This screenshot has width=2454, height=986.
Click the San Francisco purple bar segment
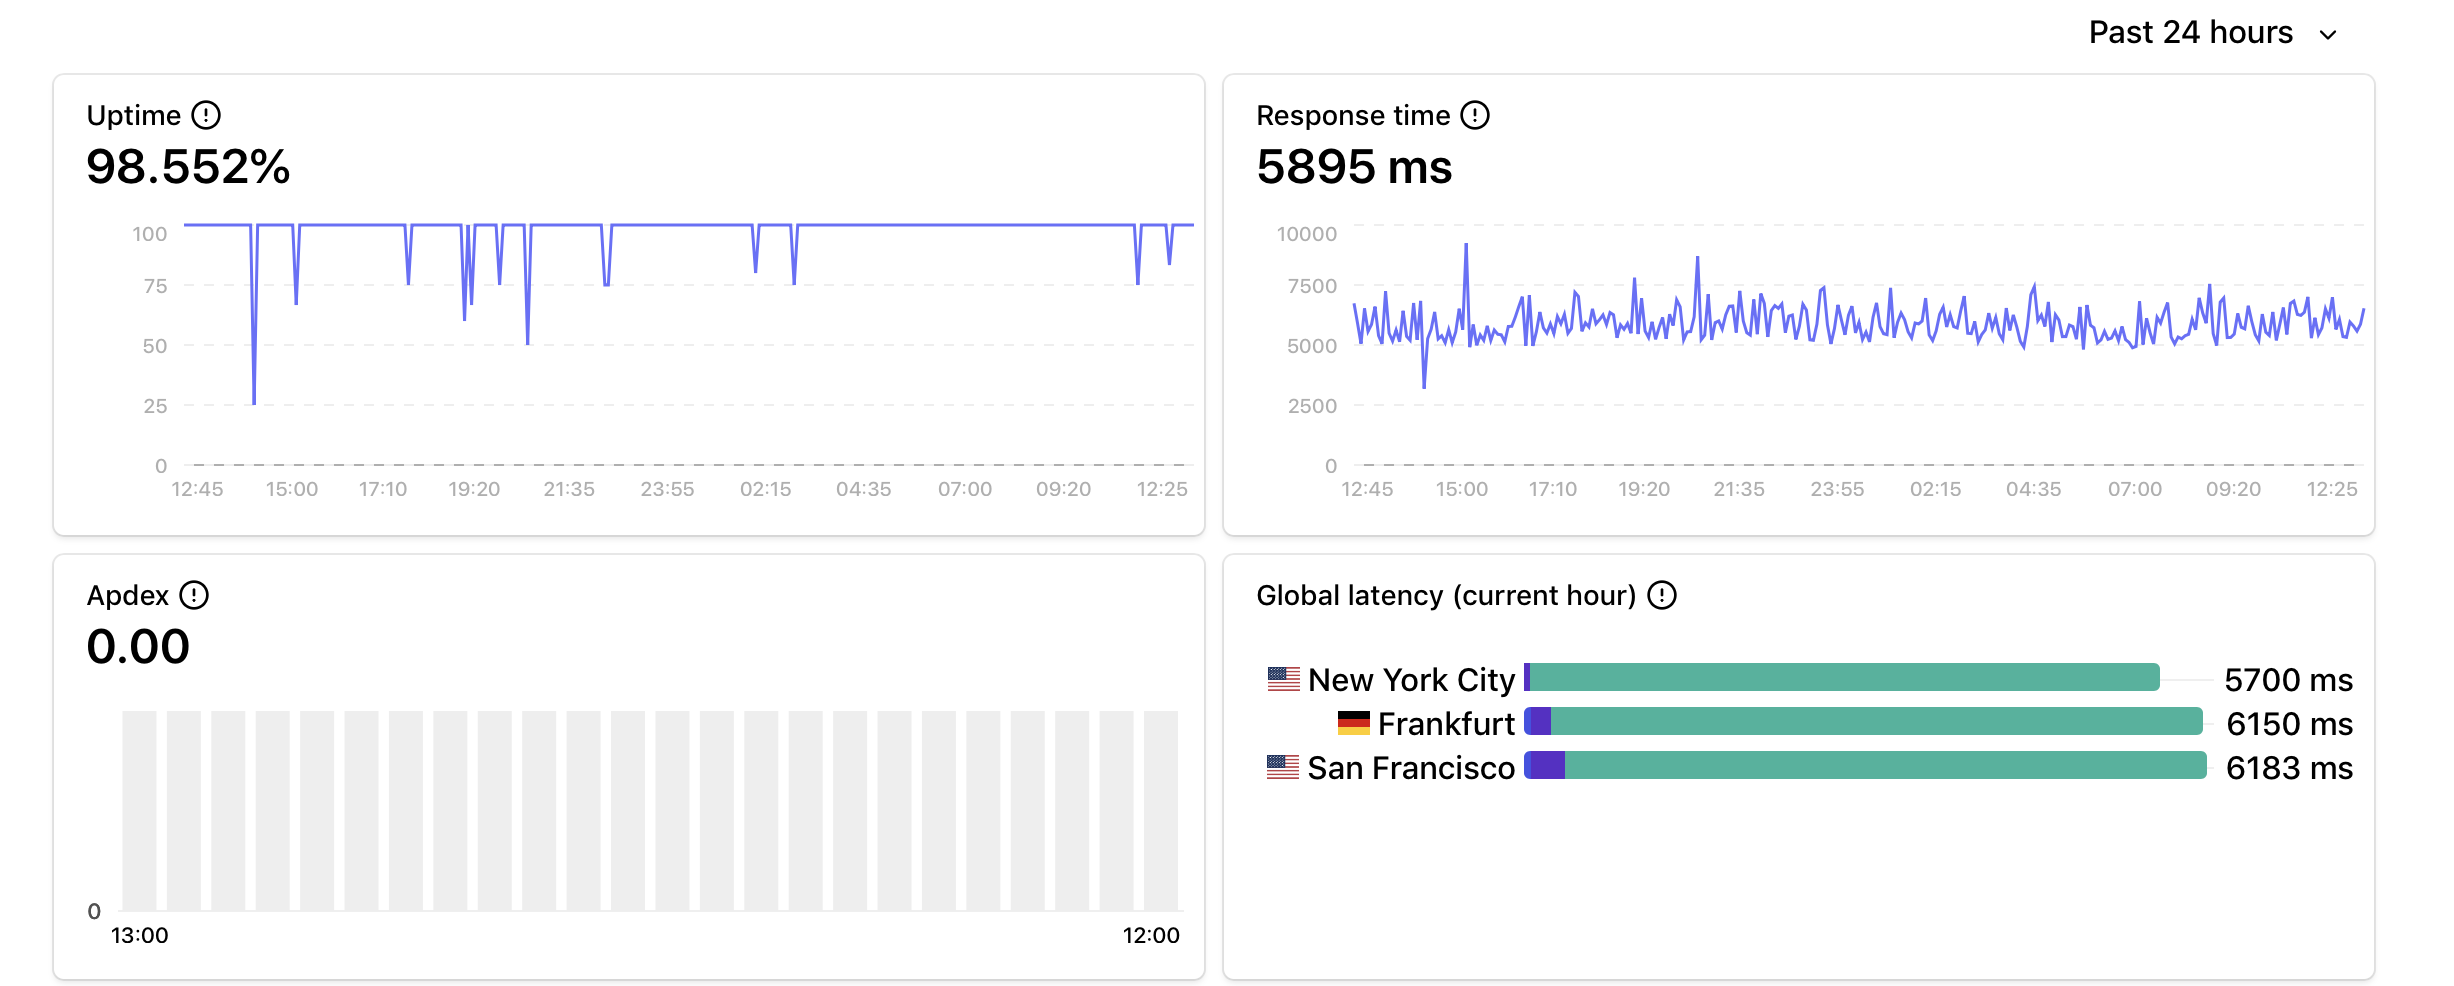point(1546,766)
